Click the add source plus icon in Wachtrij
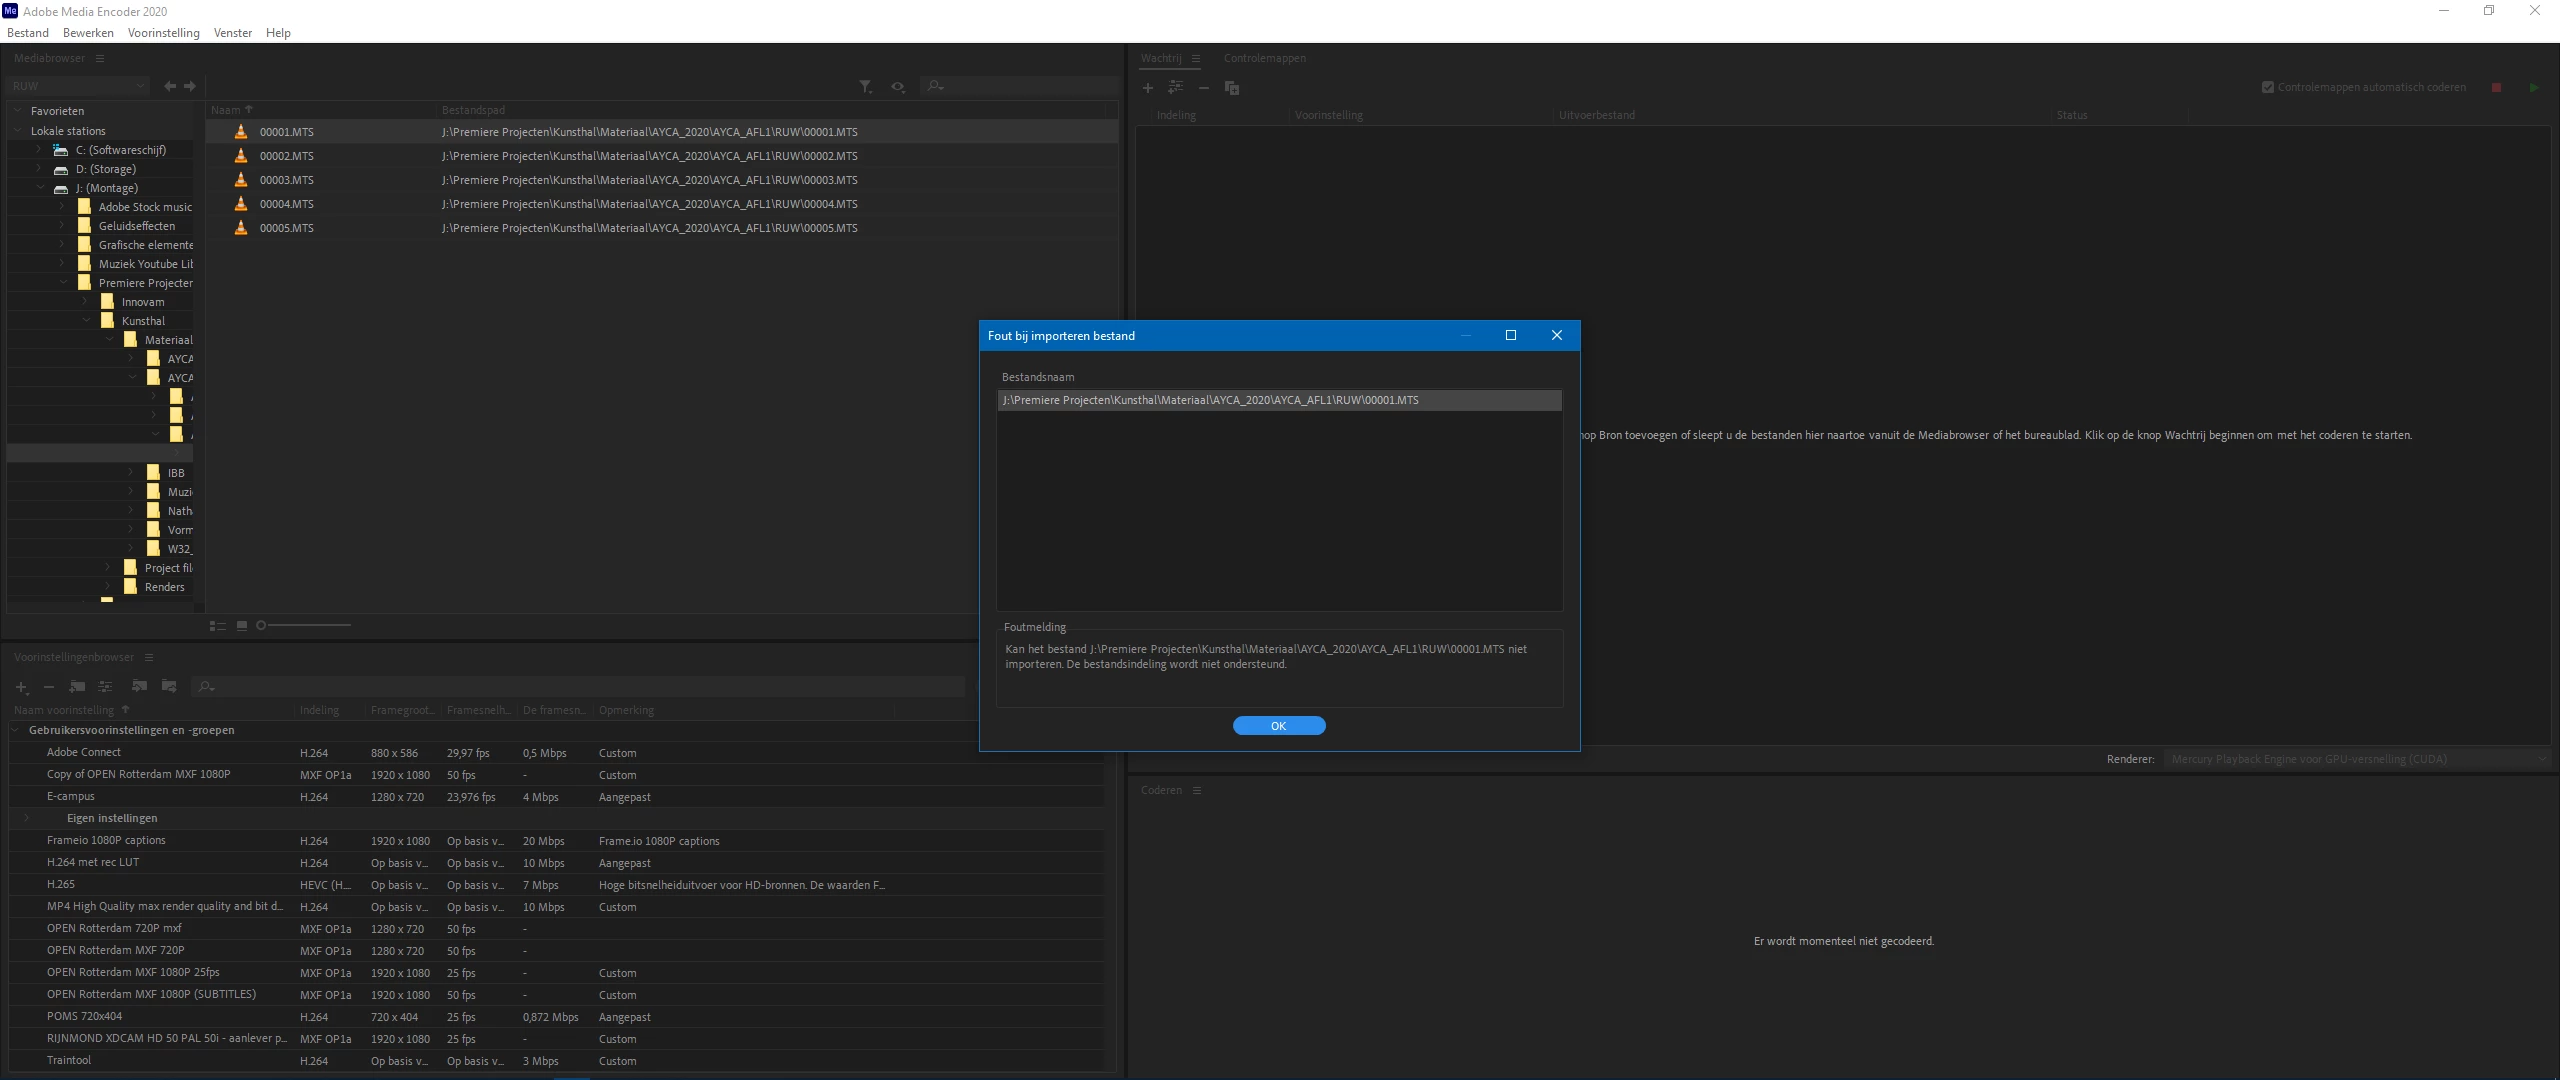 coord(1148,88)
